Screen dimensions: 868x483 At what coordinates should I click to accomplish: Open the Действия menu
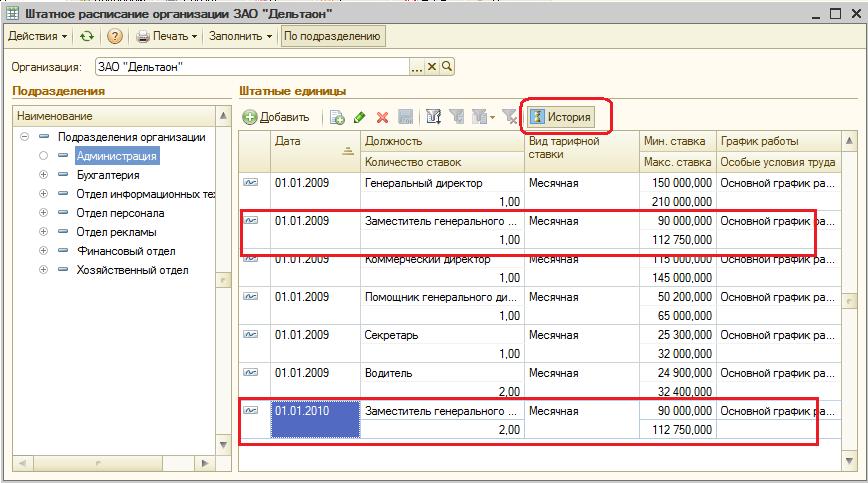coord(38,36)
